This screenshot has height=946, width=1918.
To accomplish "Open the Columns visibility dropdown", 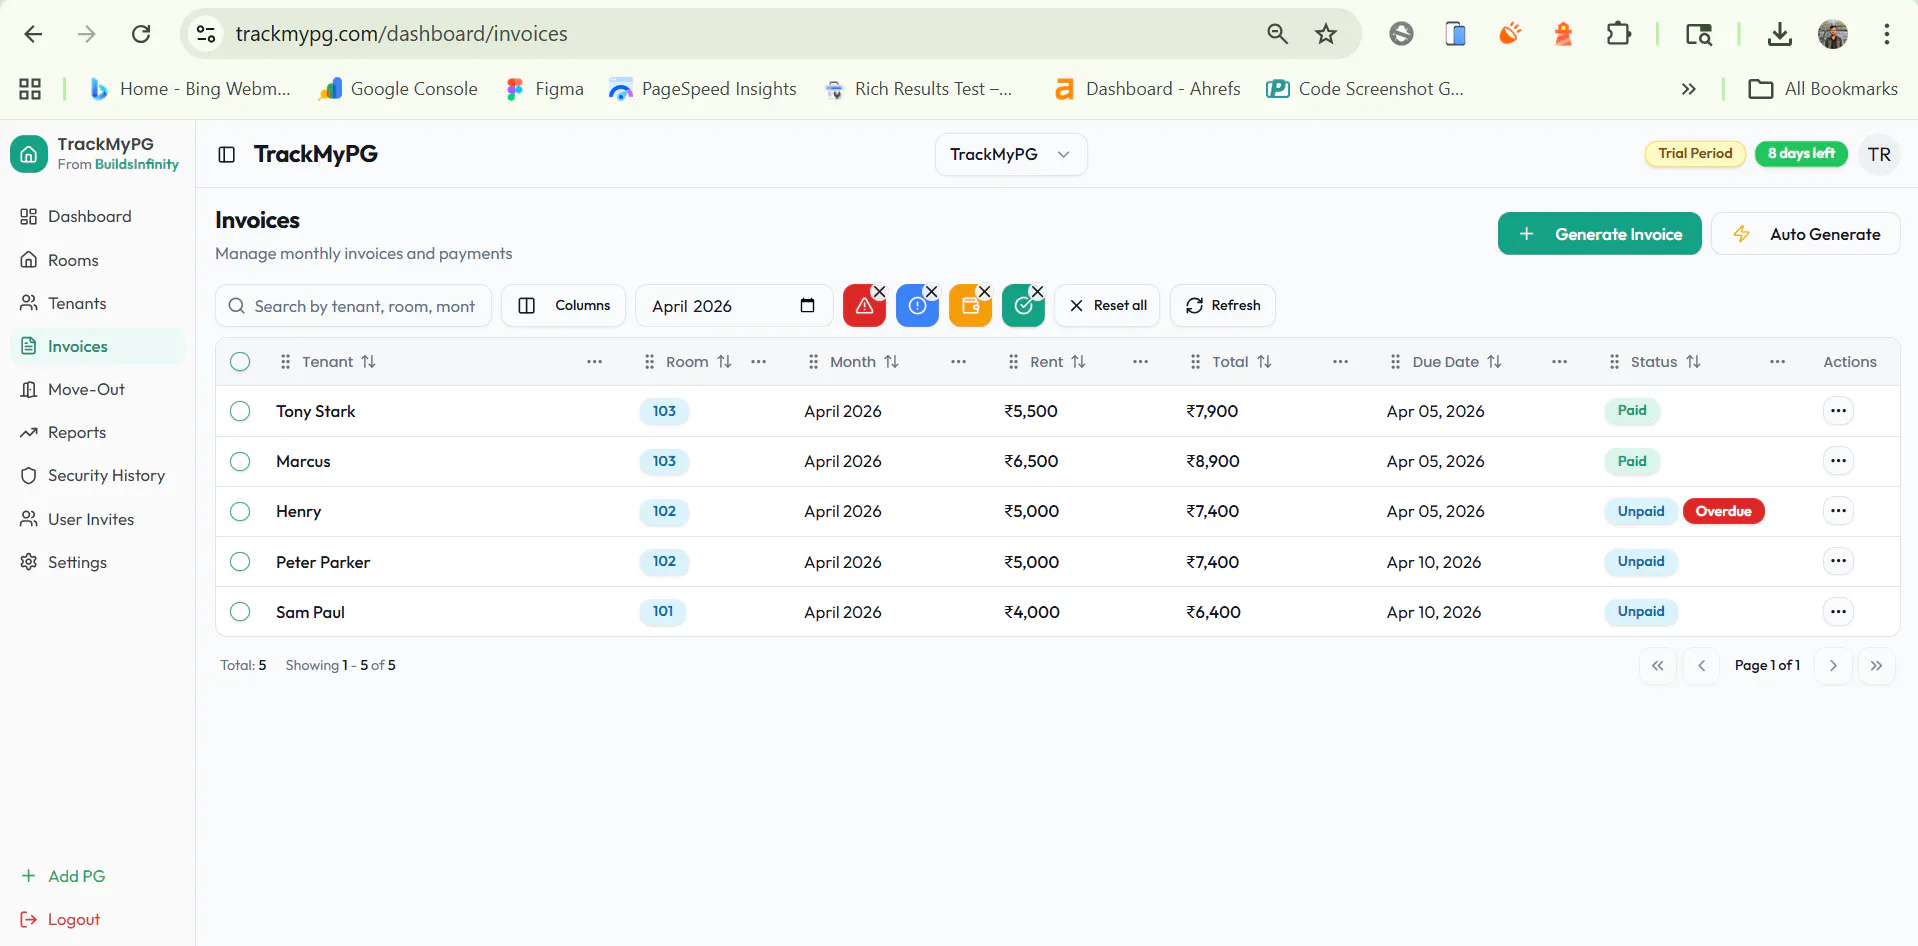I will 564,306.
